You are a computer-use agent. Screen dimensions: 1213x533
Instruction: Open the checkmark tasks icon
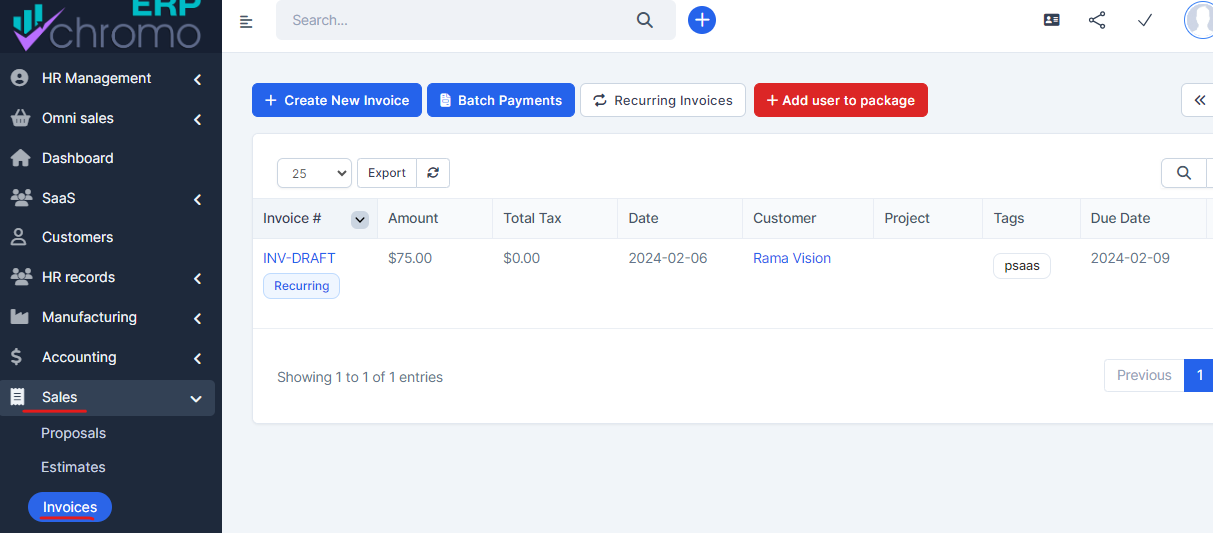pyautogui.click(x=1145, y=20)
